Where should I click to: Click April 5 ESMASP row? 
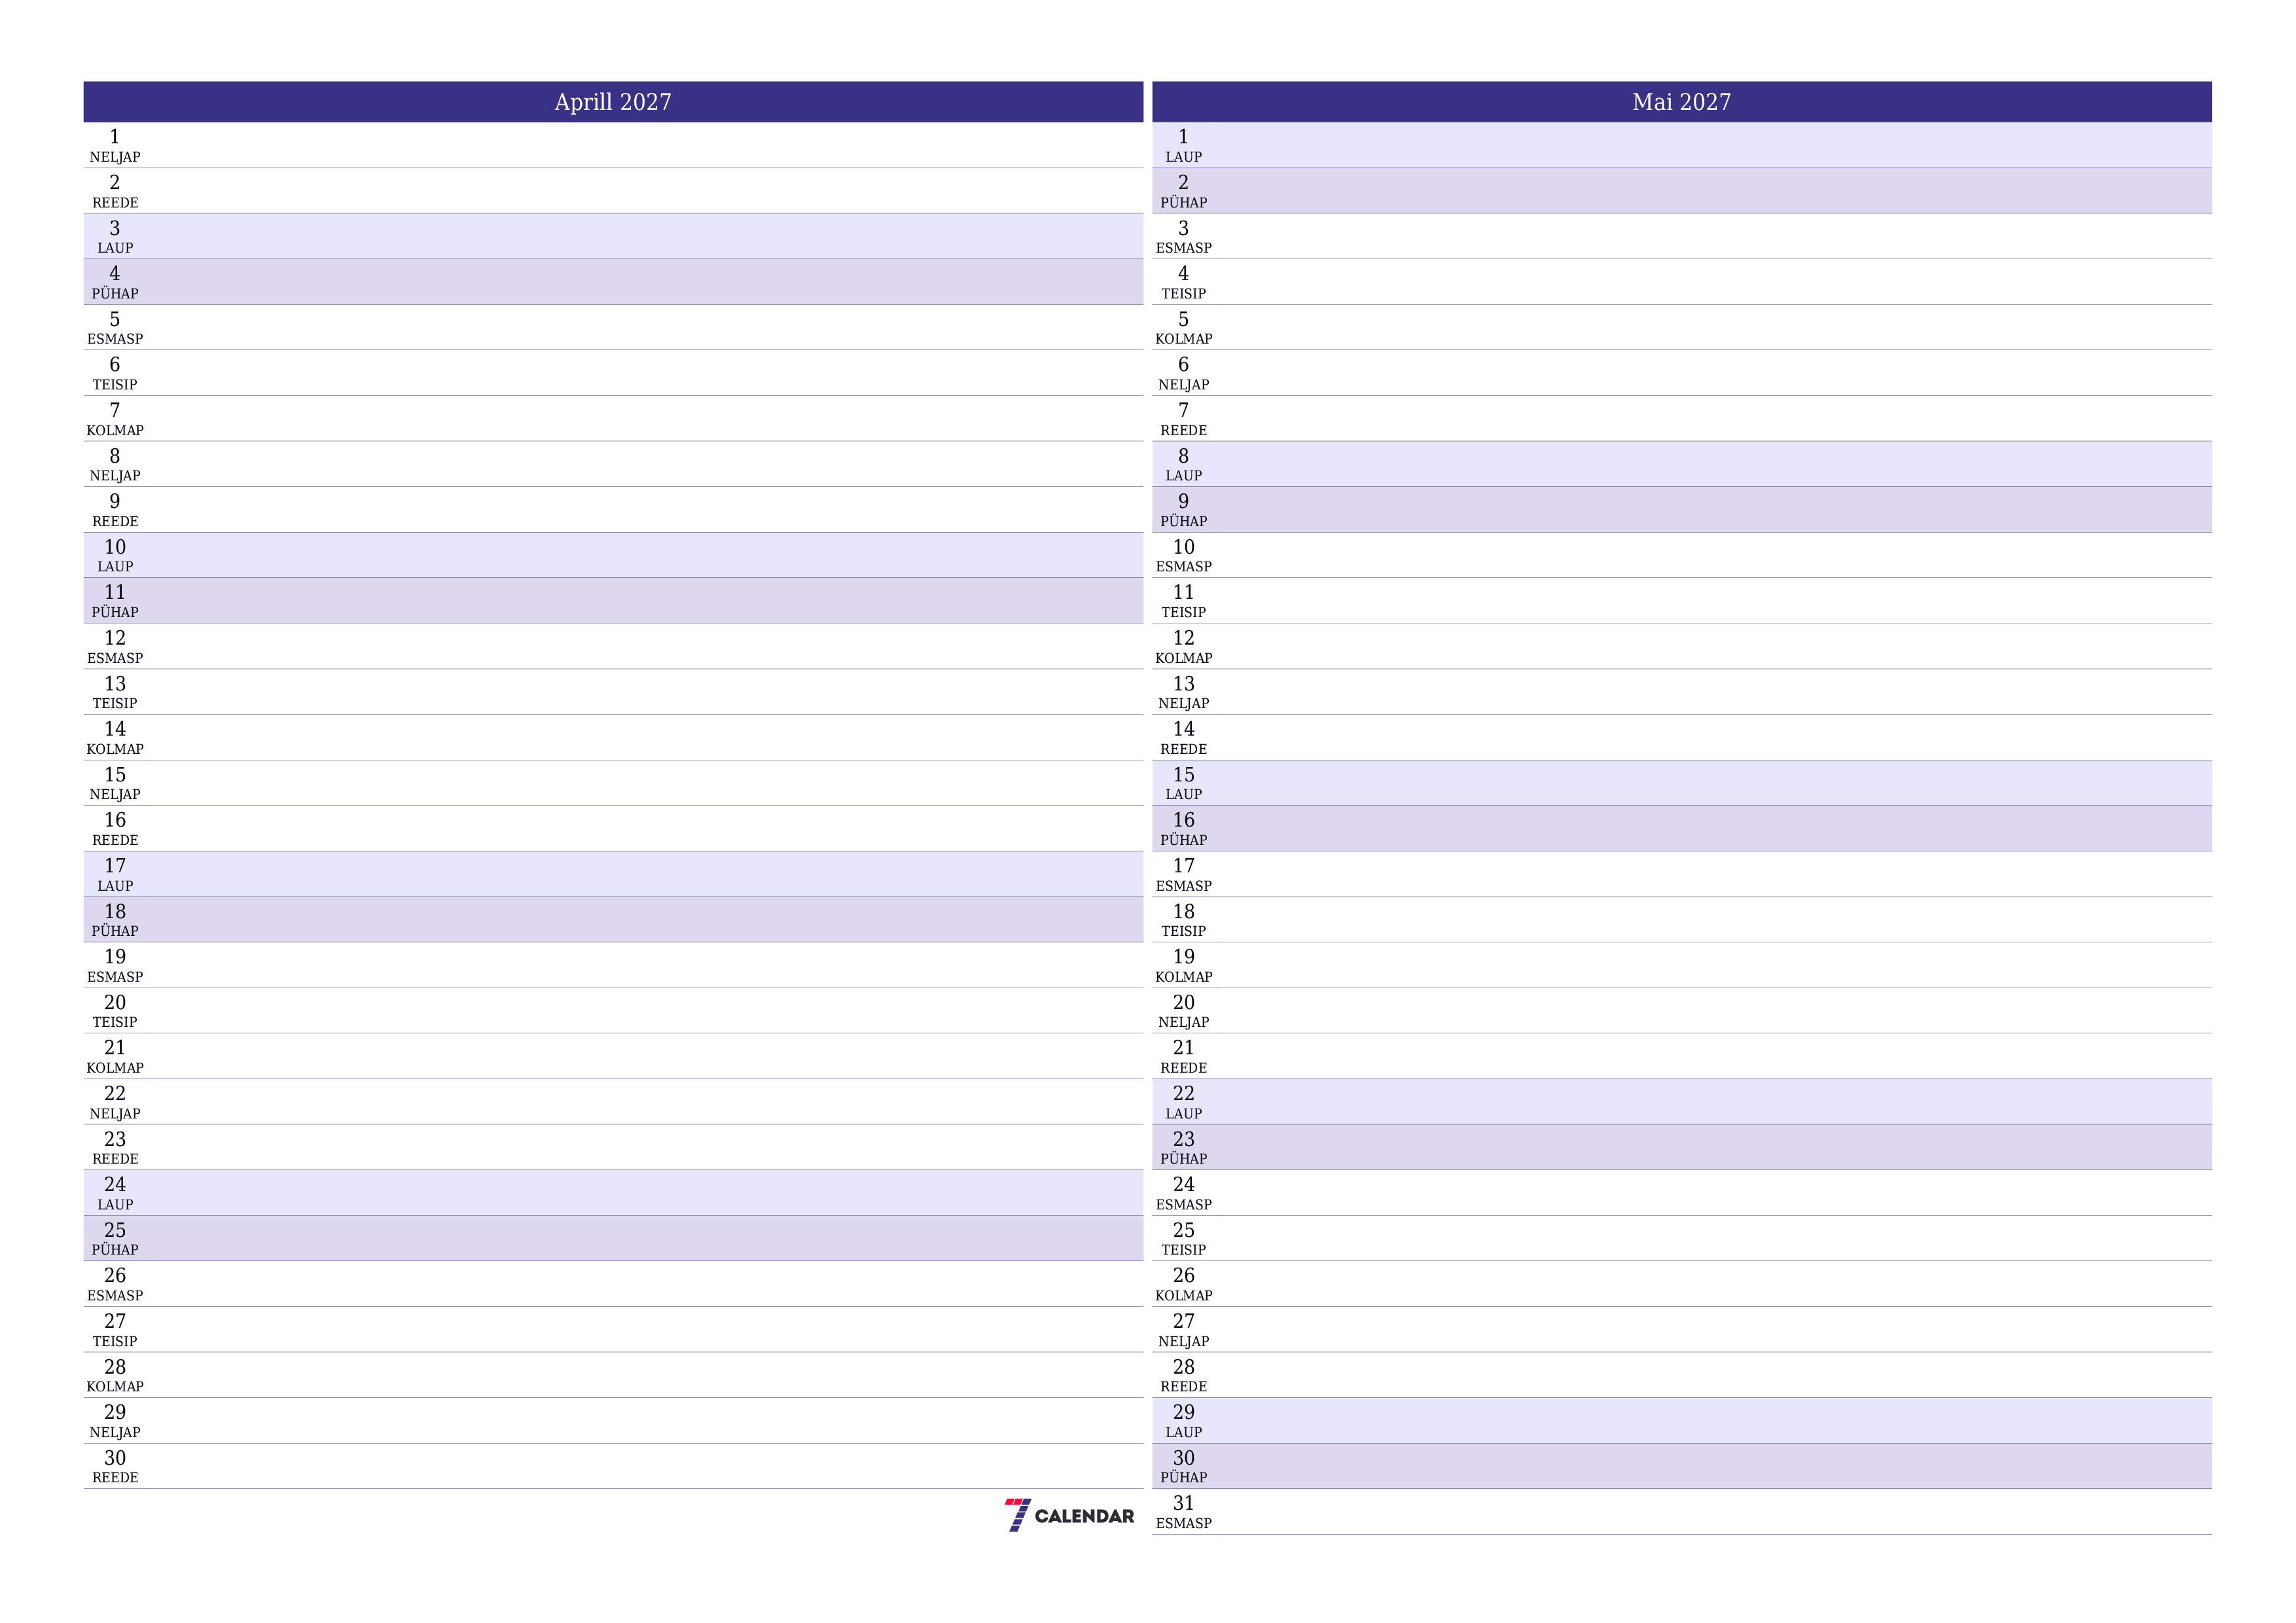[x=613, y=327]
